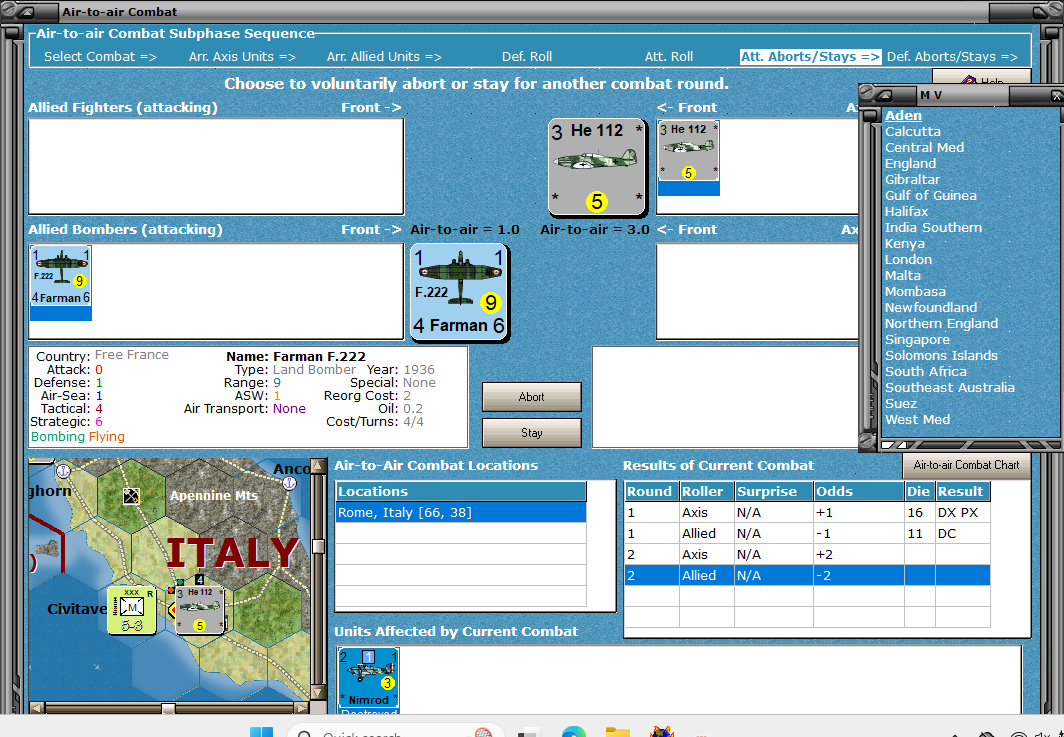Click the Round column header
The height and width of the screenshot is (737, 1064).
click(651, 491)
